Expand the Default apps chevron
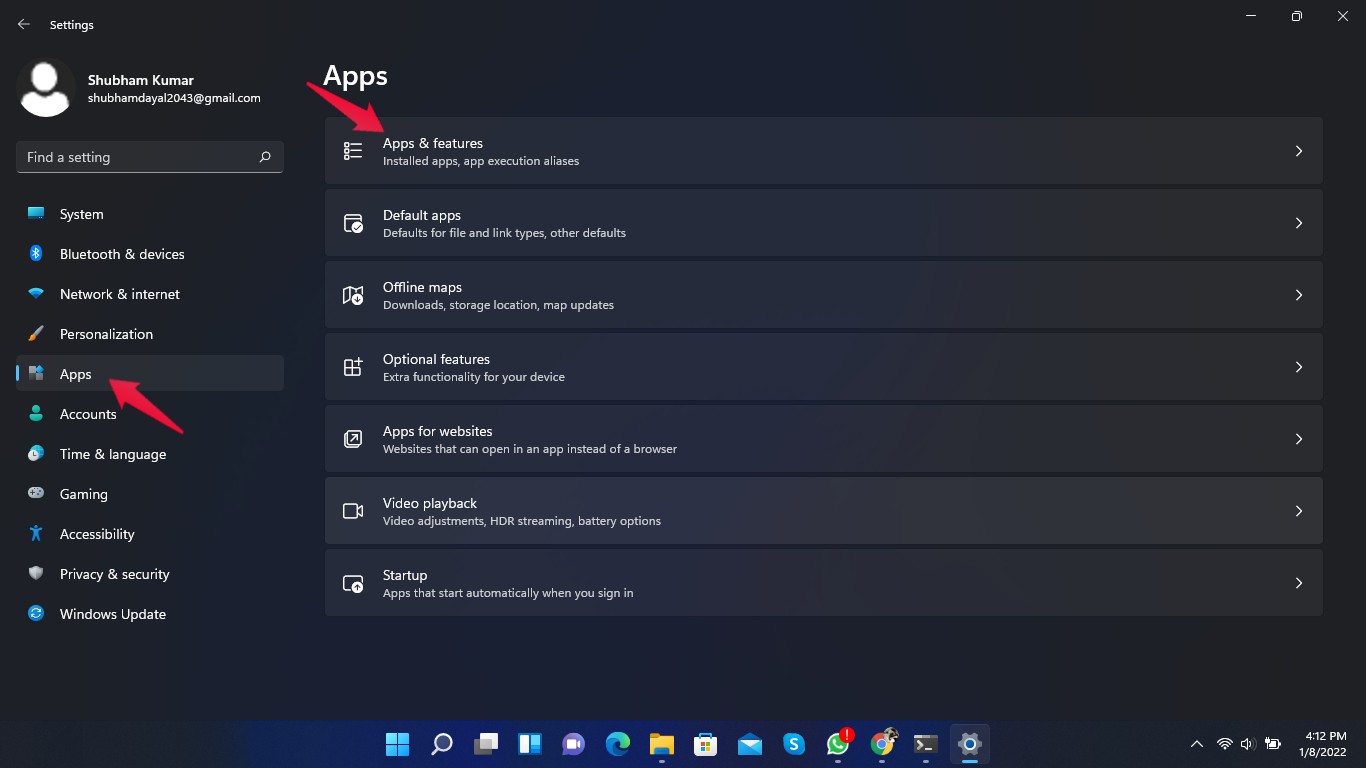 tap(1298, 223)
